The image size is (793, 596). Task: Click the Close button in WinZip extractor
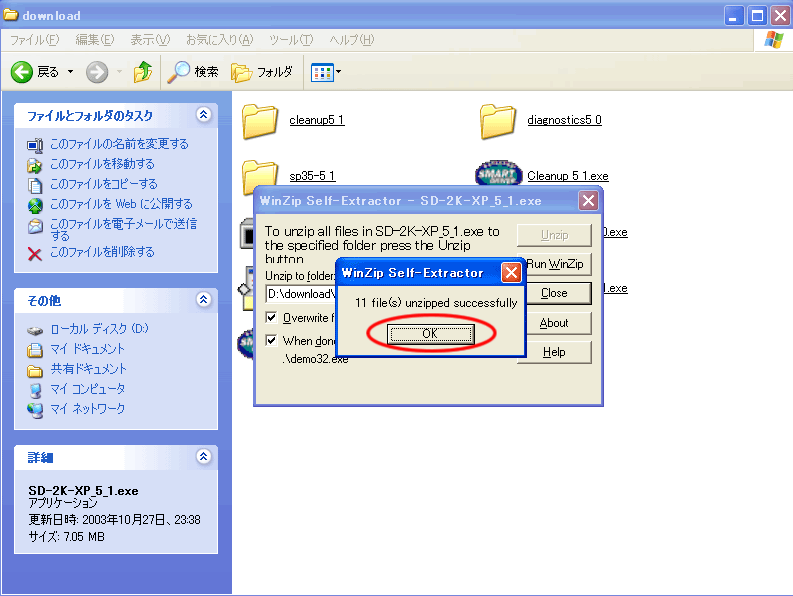[x=554, y=293]
